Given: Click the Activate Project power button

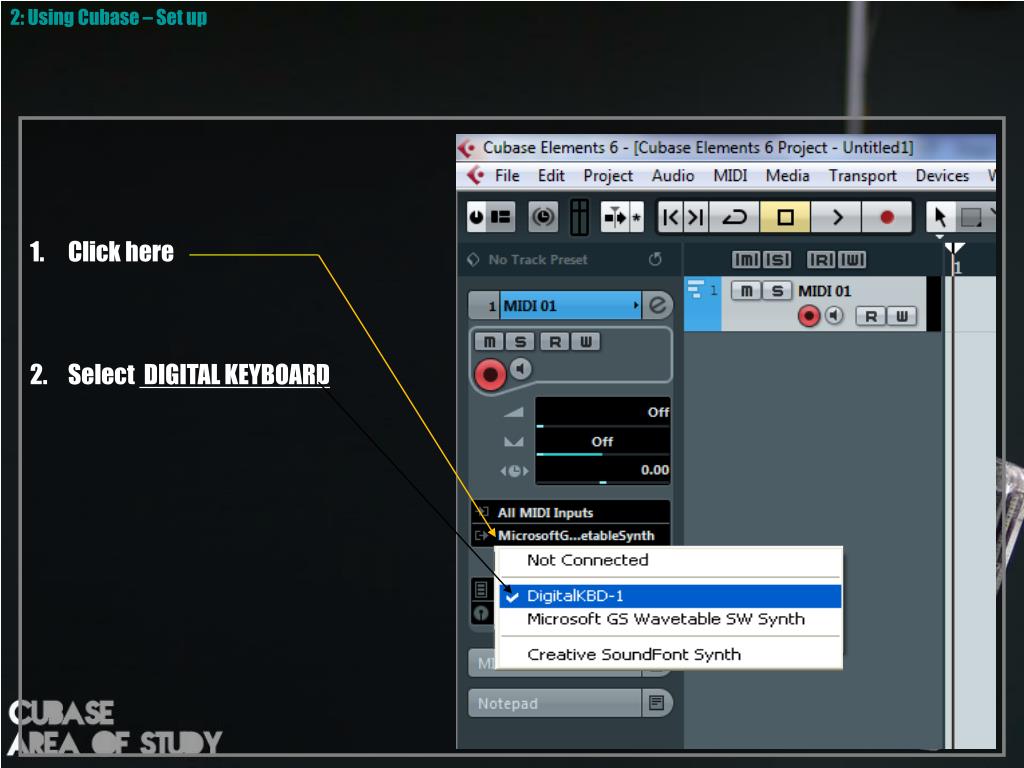Looking at the screenshot, I should click(477, 217).
